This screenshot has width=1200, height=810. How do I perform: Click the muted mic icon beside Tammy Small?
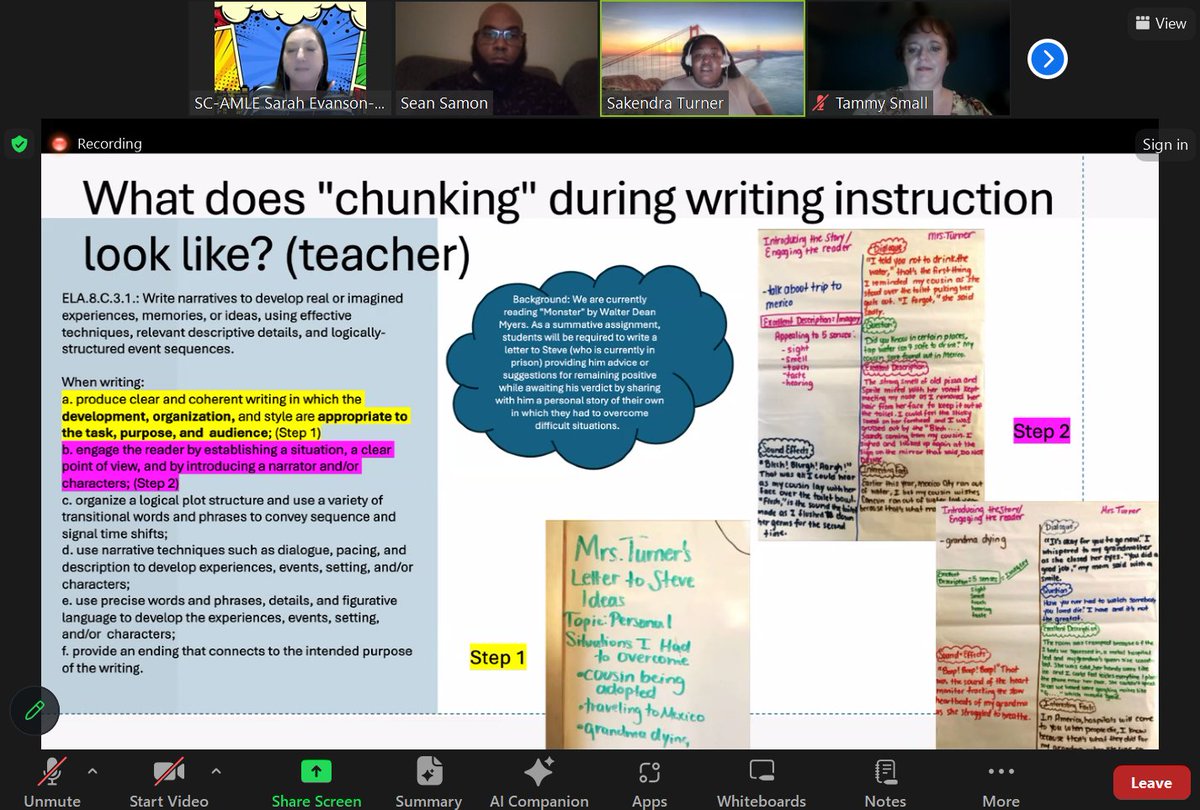coord(822,103)
